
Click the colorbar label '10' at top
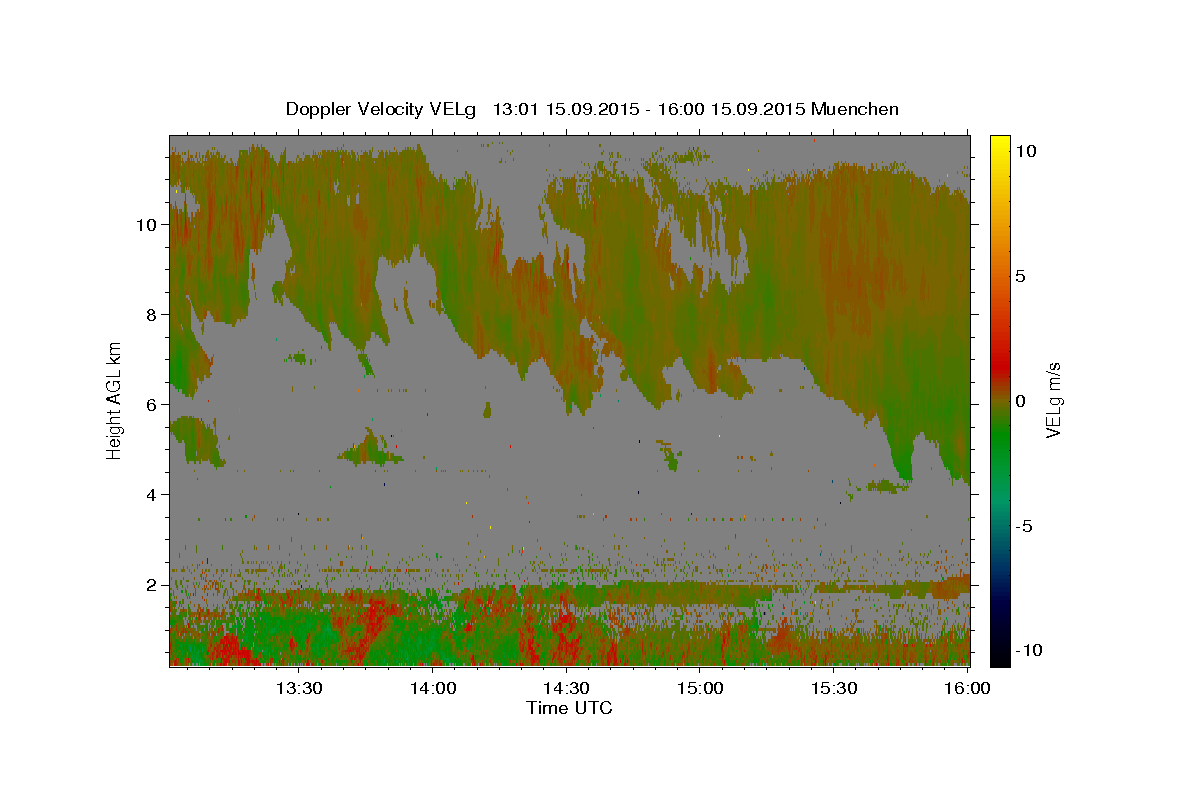pos(1025,150)
